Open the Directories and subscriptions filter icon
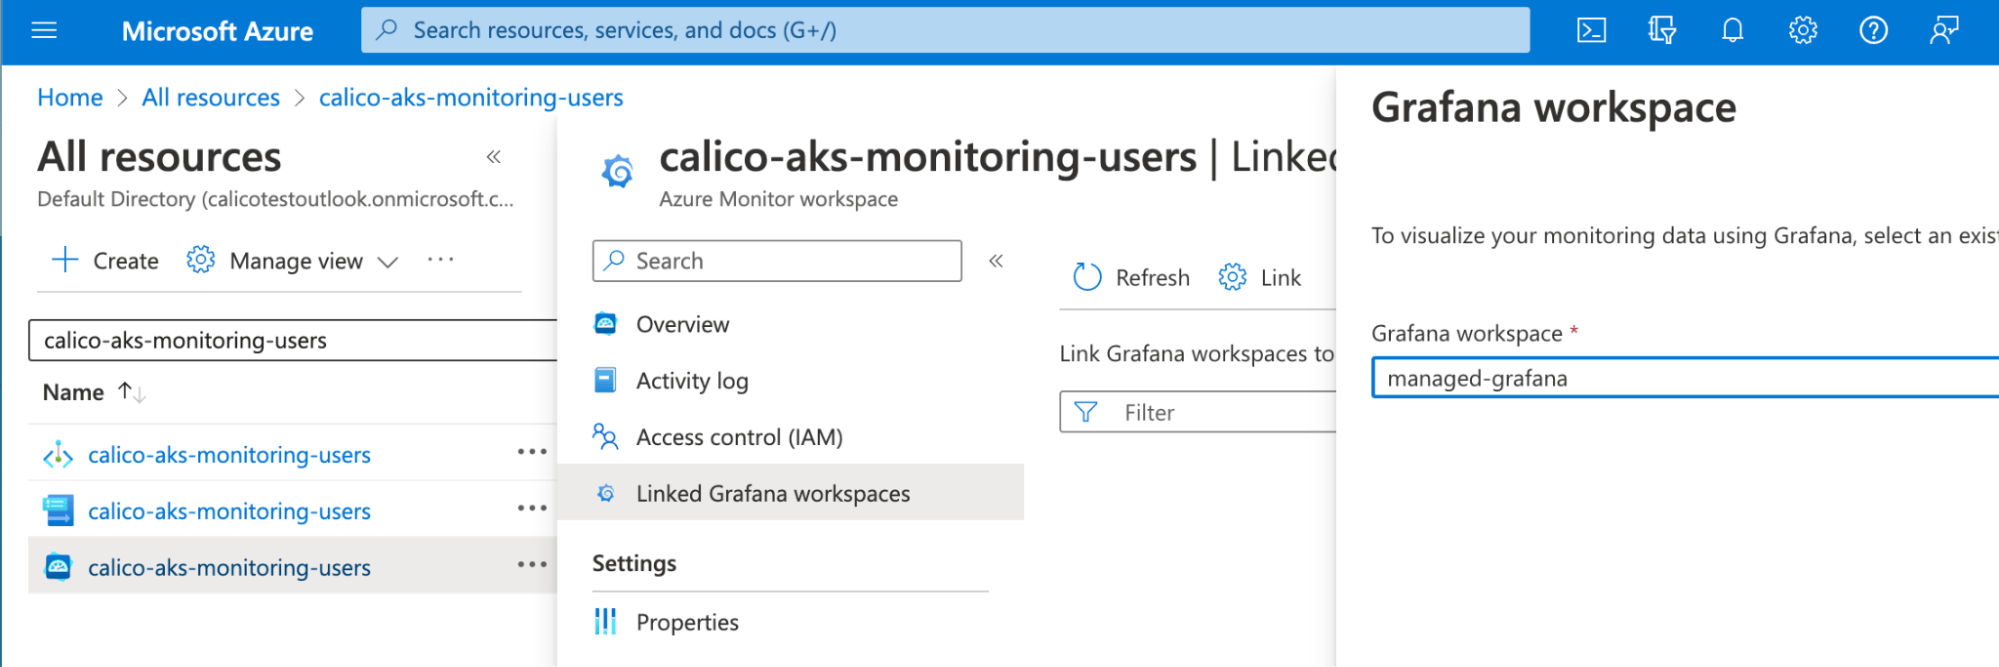Screen dimensions: 1999x667 tap(1662, 30)
